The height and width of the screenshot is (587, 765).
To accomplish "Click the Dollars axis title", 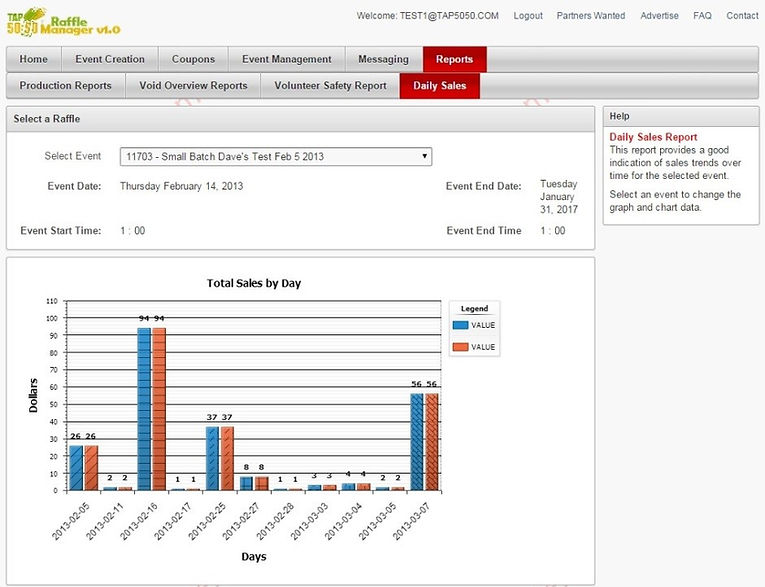I will [x=33, y=396].
